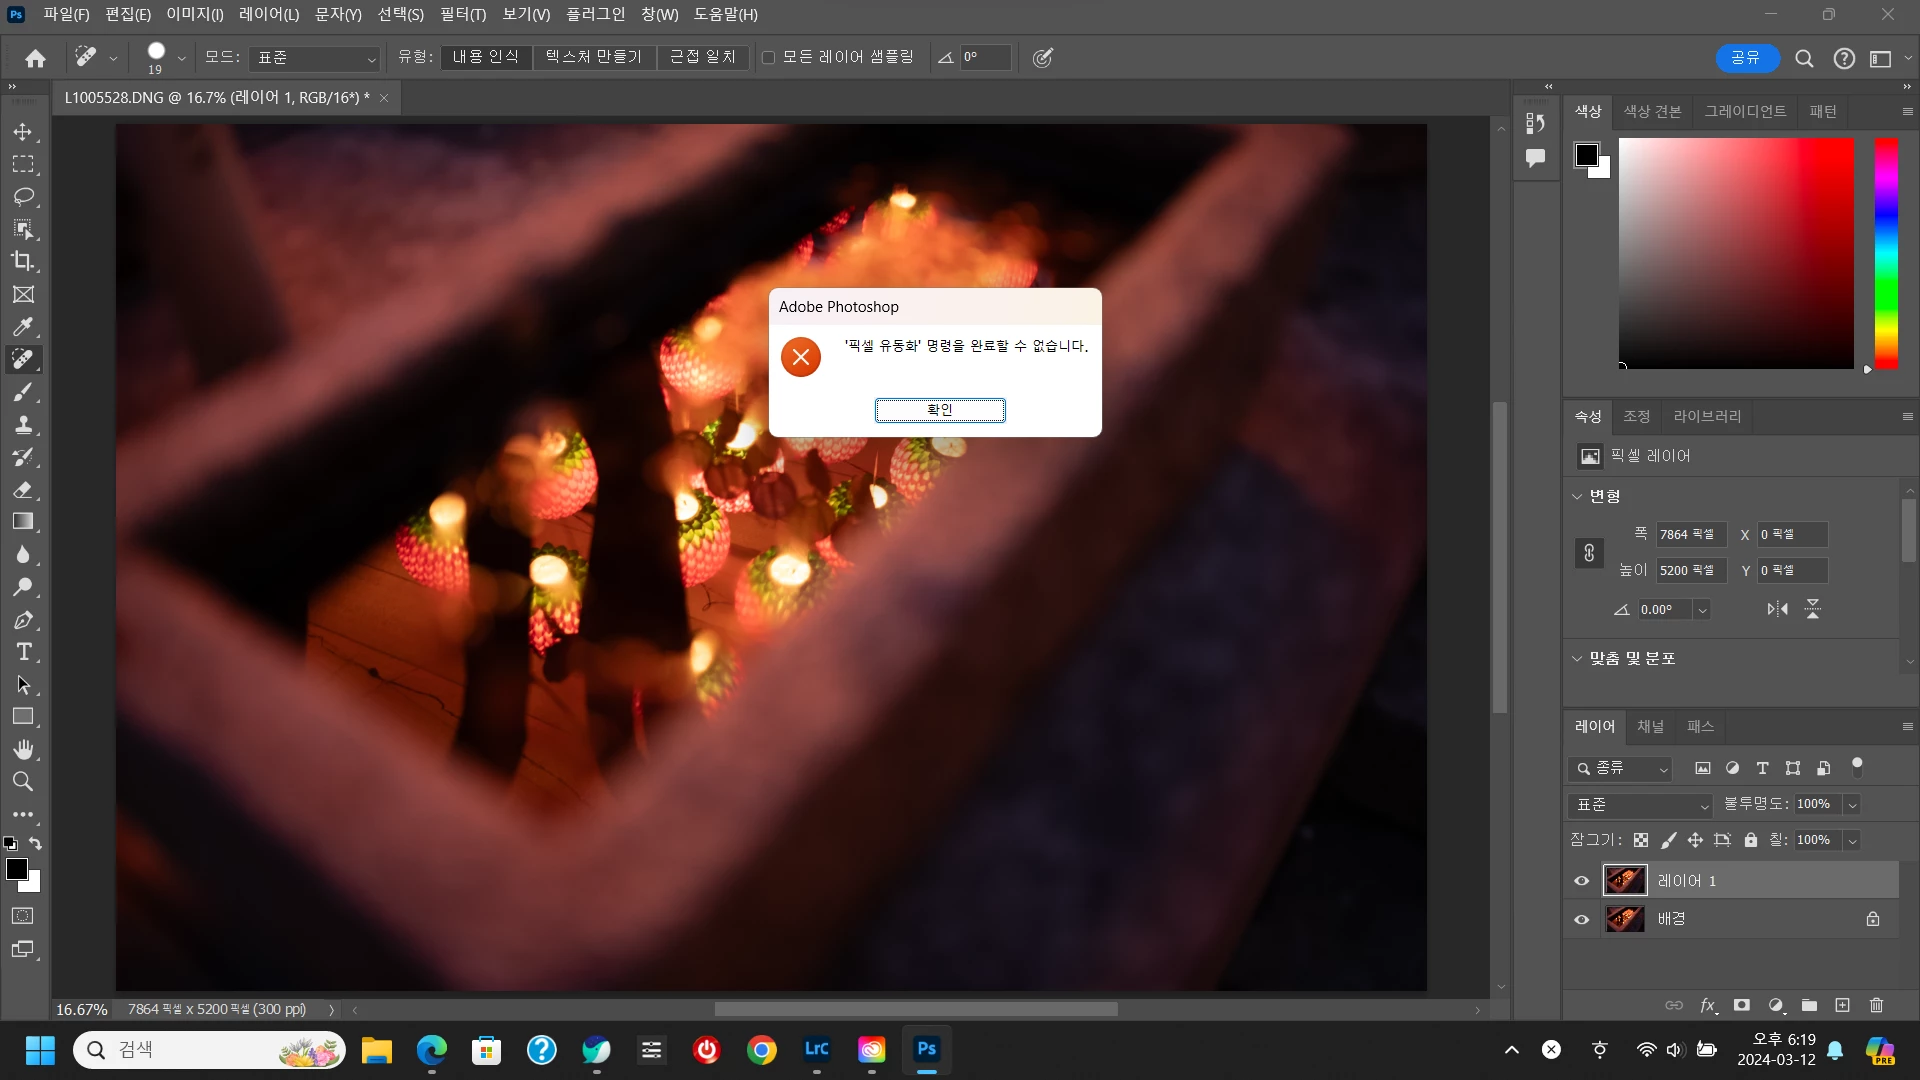1920x1080 pixels.
Task: Collapse the 변형 section
Action: pos(1577,496)
